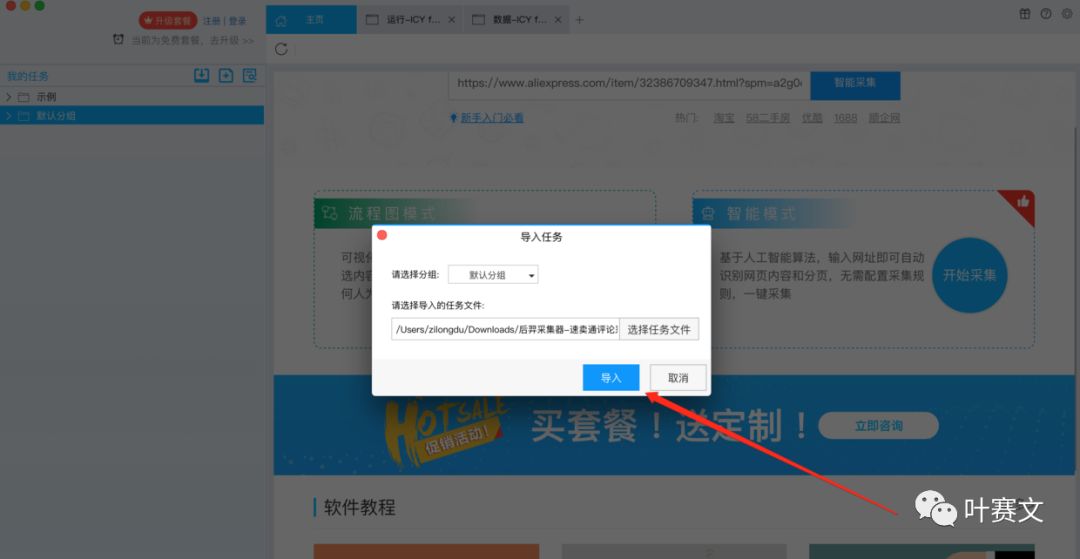Click the 导入 button in the dialog
This screenshot has width=1080, height=559.
point(611,378)
